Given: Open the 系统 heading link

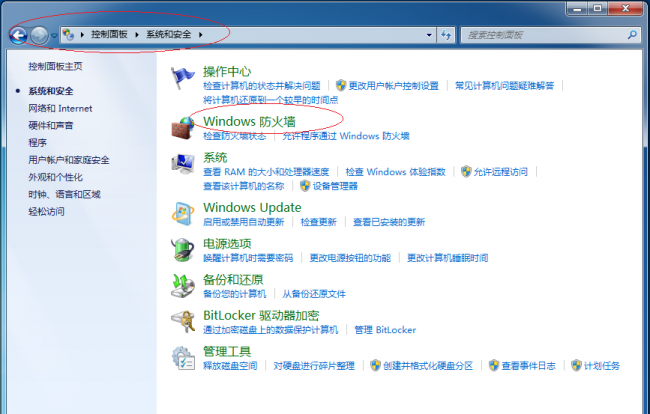Looking at the screenshot, I should coord(215,157).
